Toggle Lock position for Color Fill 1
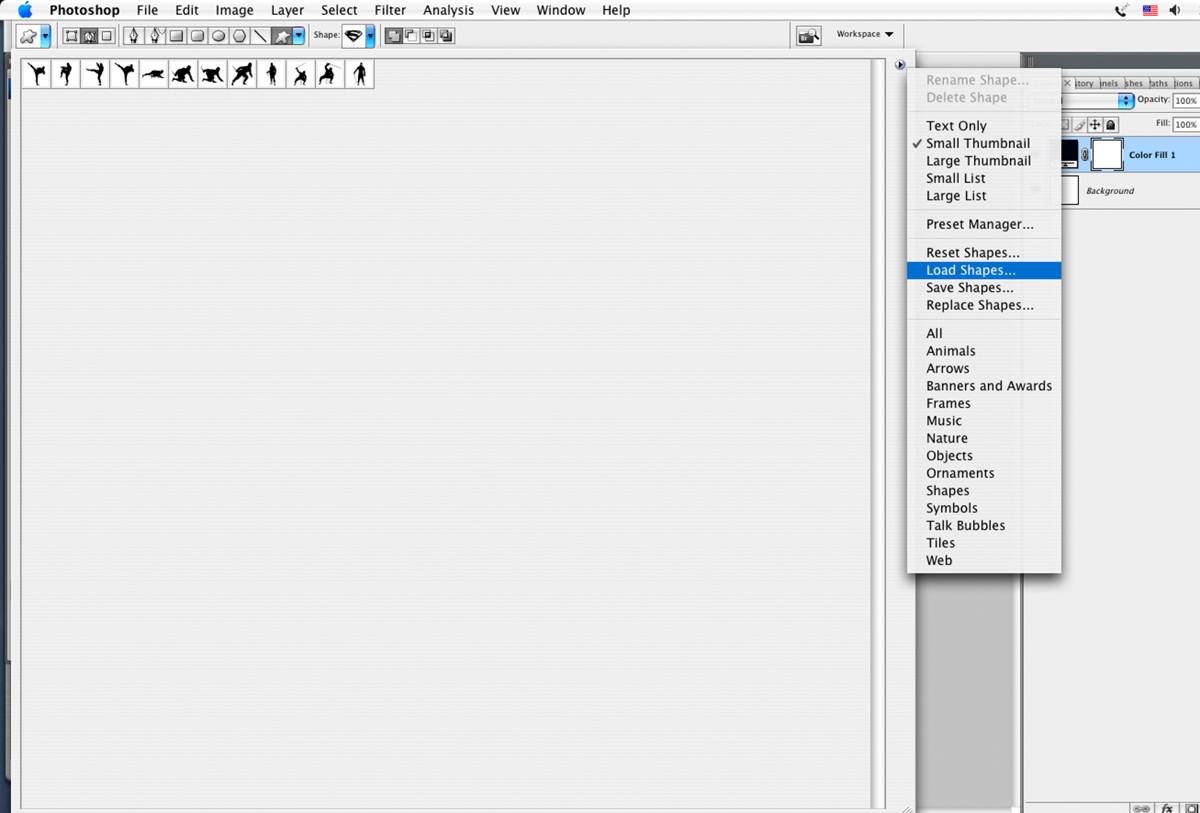 pos(1095,124)
